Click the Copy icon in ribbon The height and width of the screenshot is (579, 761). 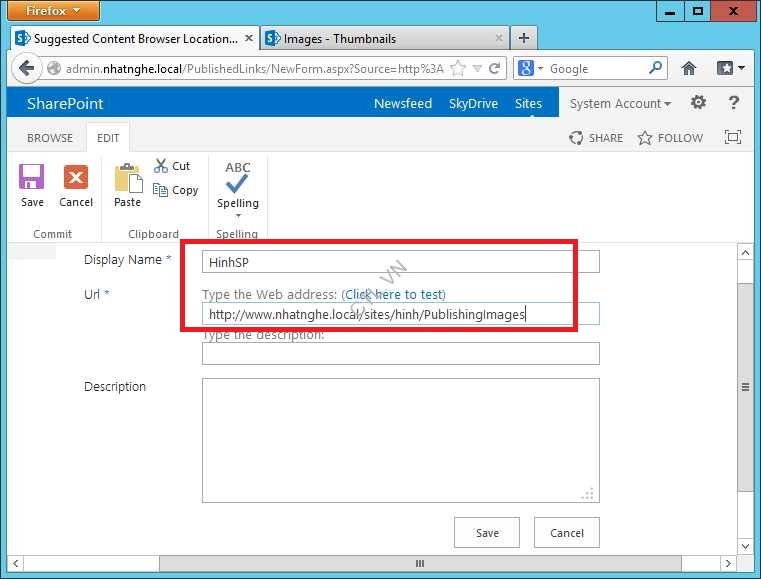pos(161,190)
